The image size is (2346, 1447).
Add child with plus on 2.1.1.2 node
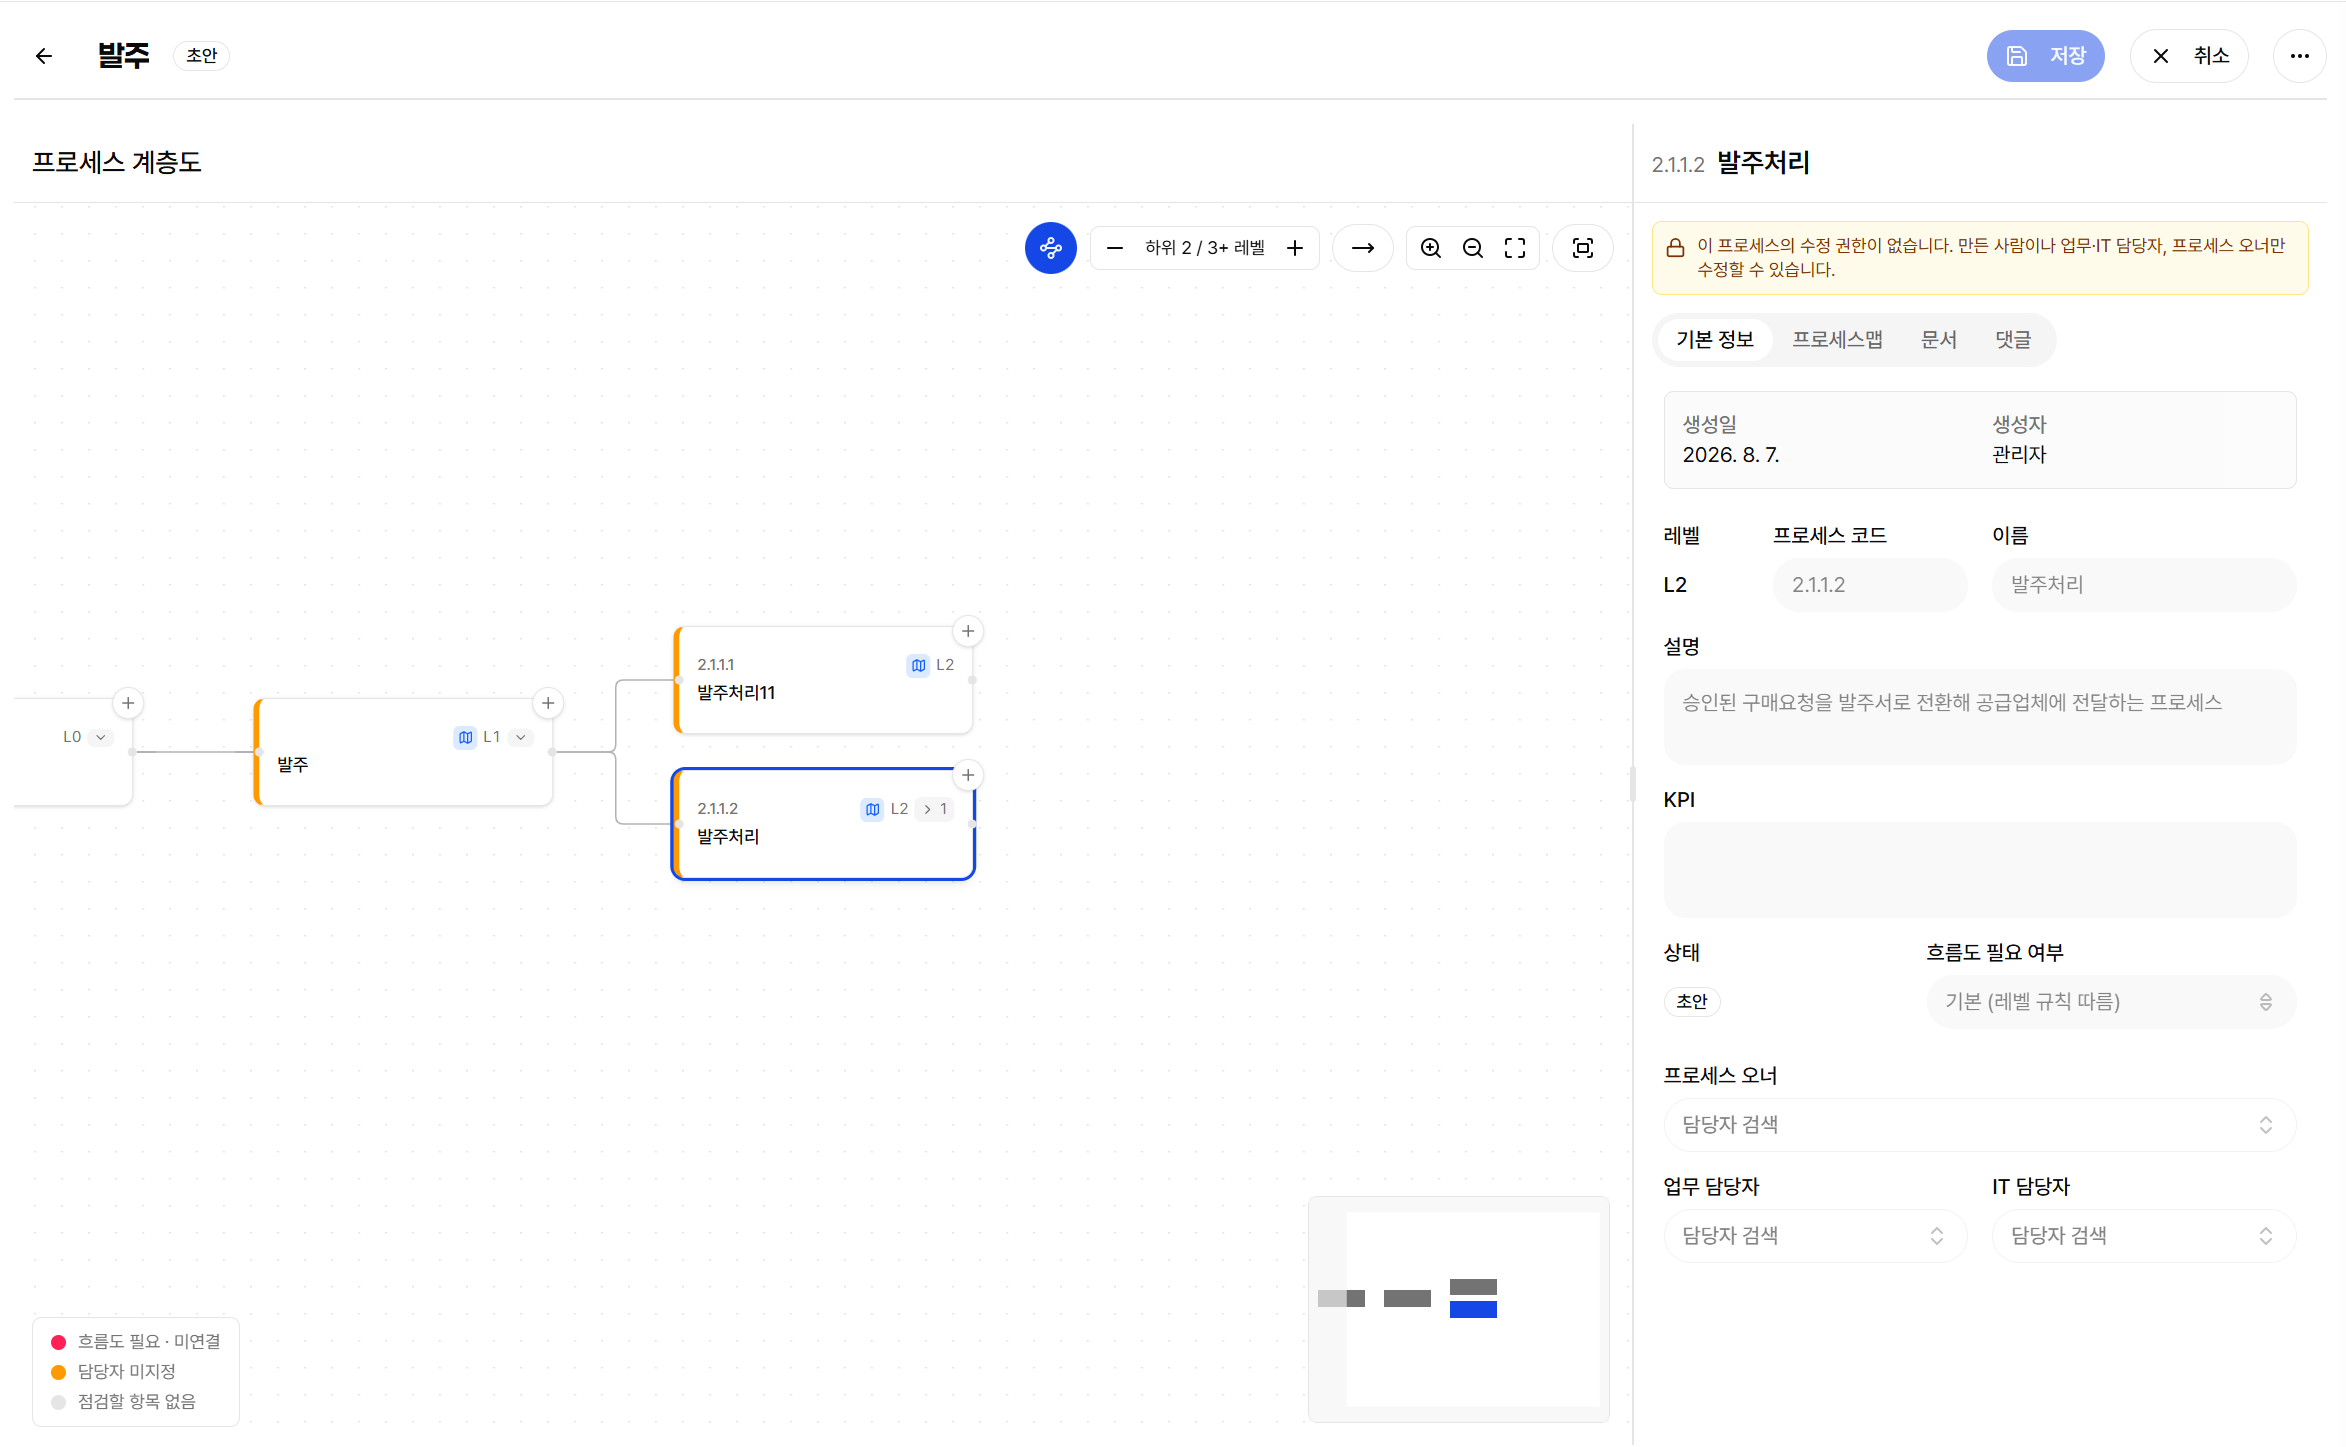968,775
